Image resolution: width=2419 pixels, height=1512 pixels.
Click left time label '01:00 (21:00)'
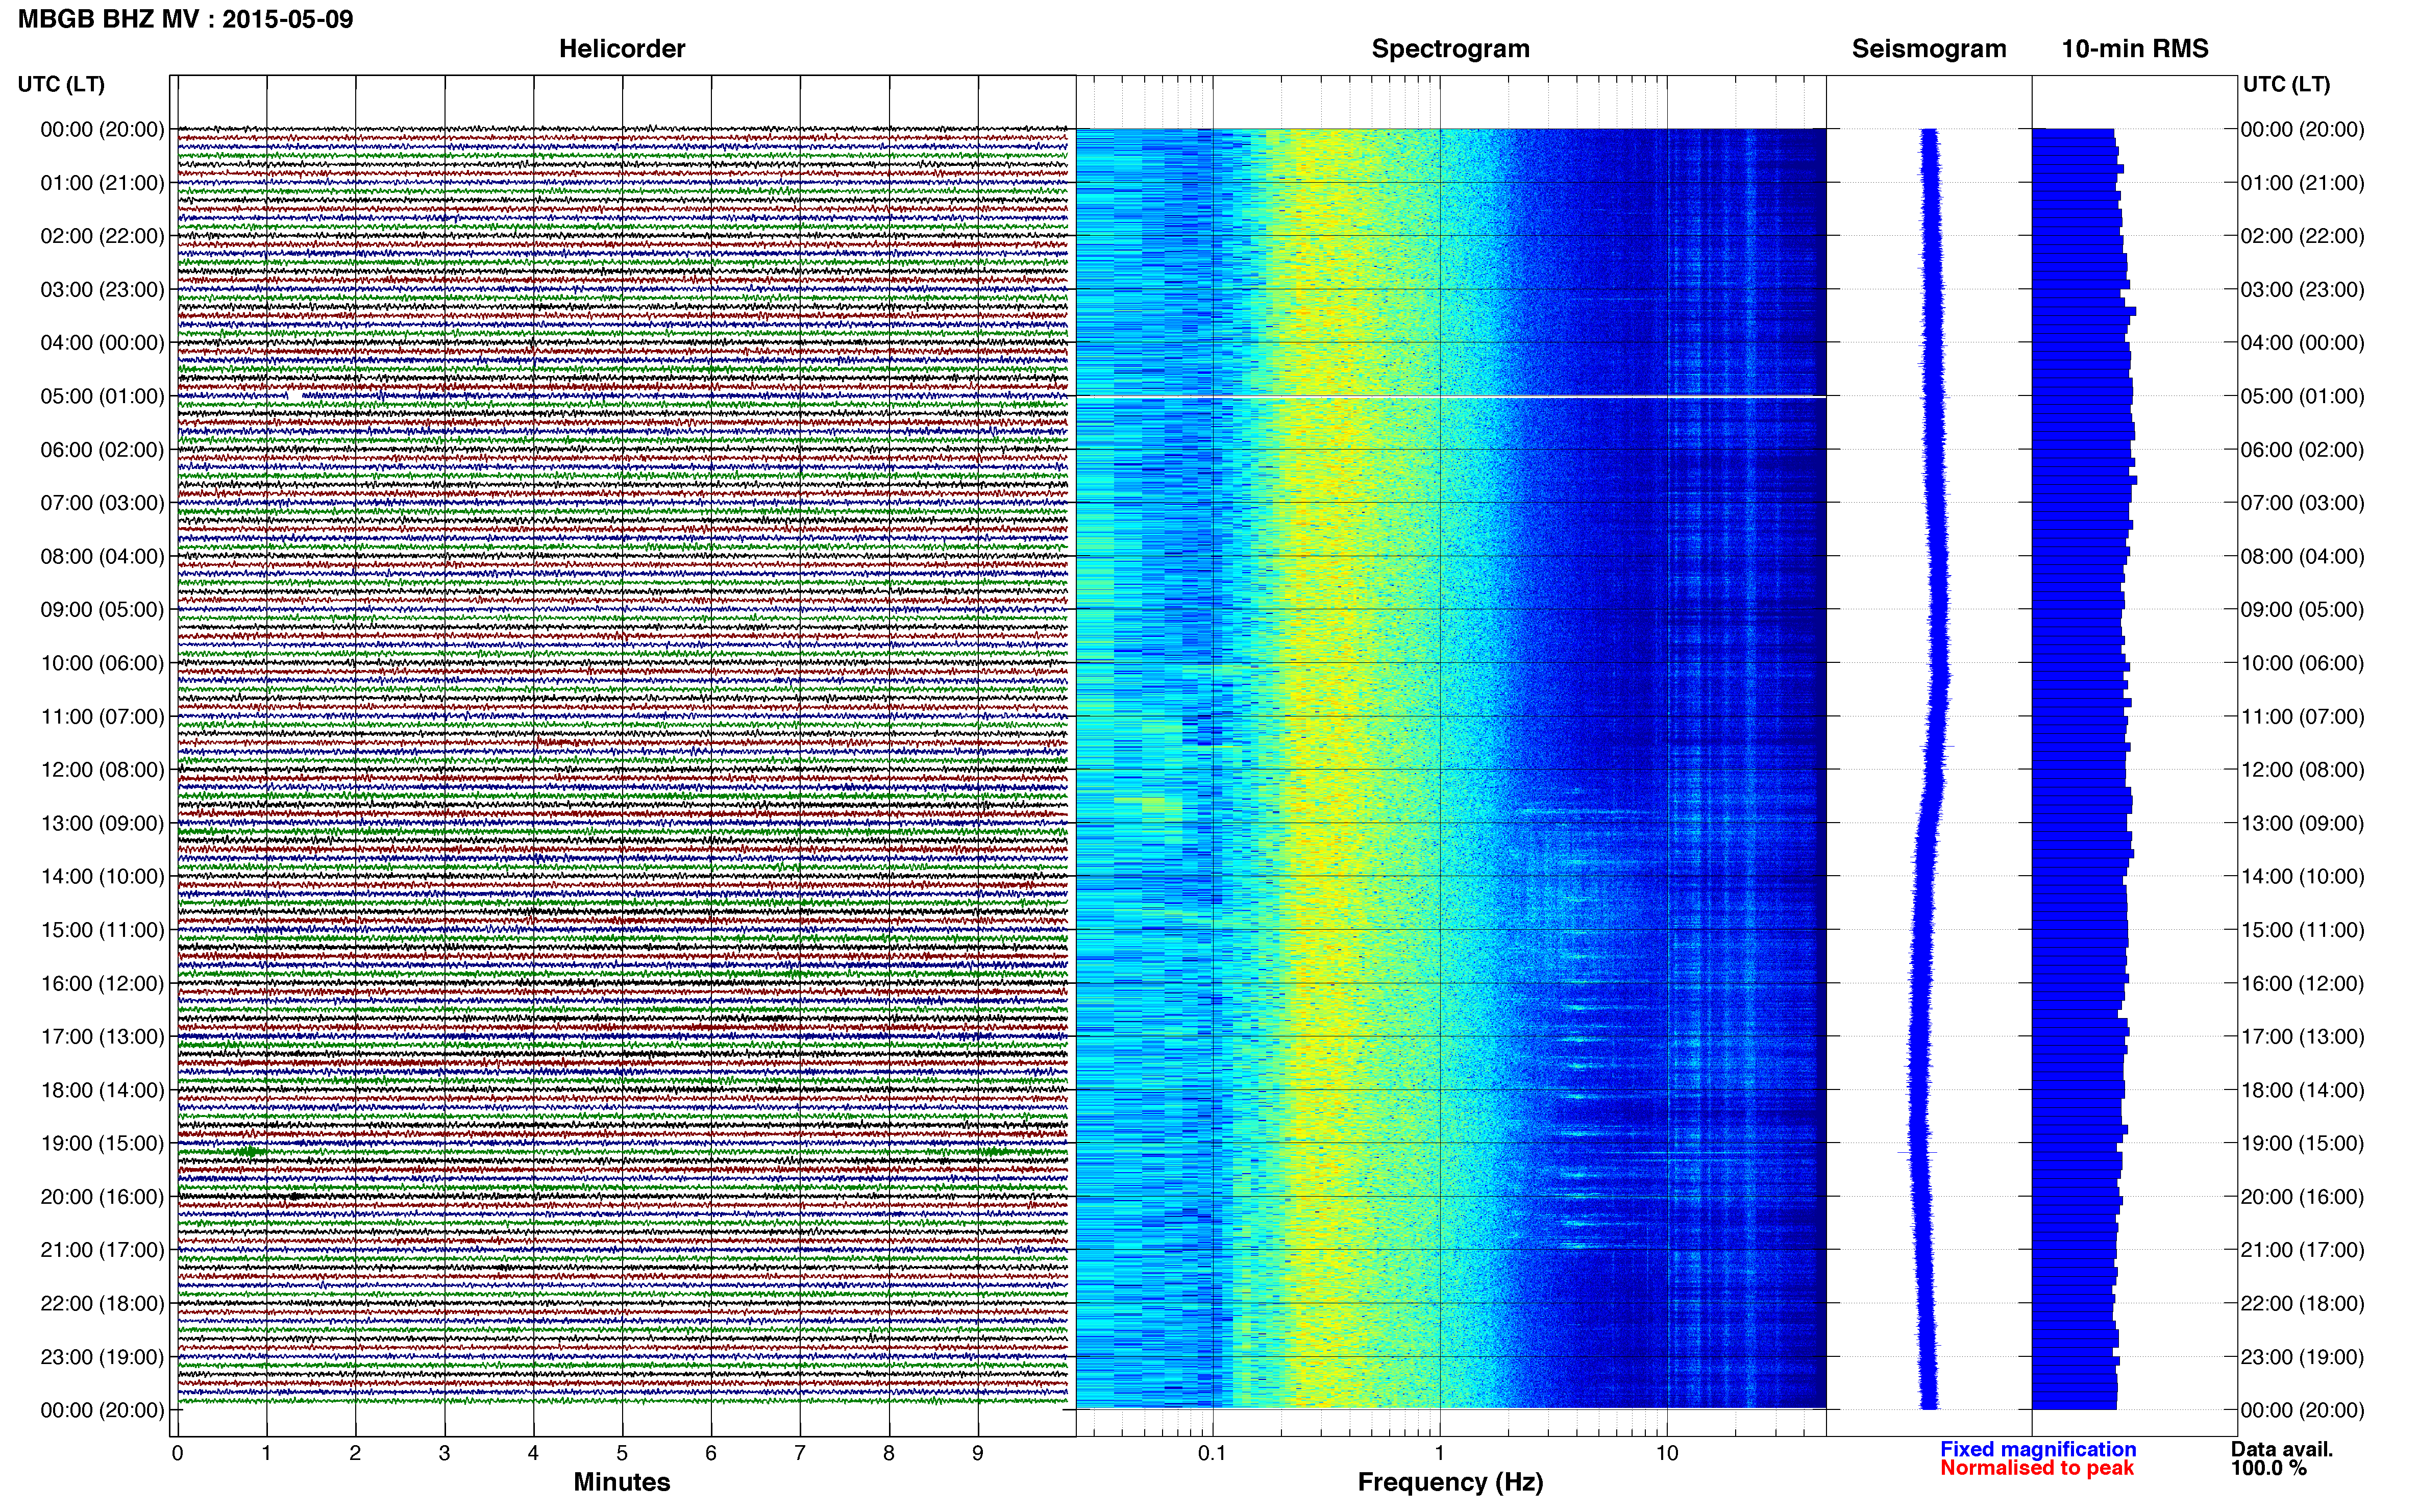[x=102, y=183]
